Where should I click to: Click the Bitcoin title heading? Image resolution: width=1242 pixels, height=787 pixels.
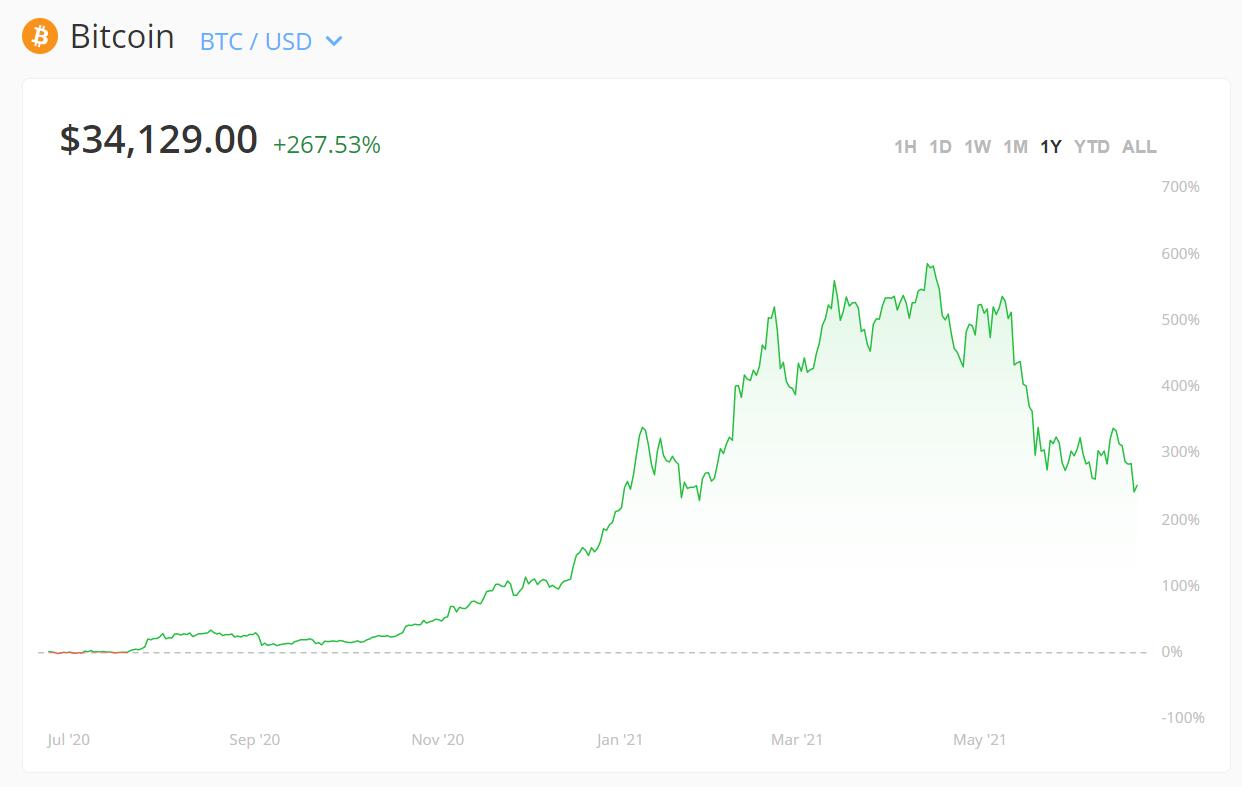pyautogui.click(x=122, y=37)
